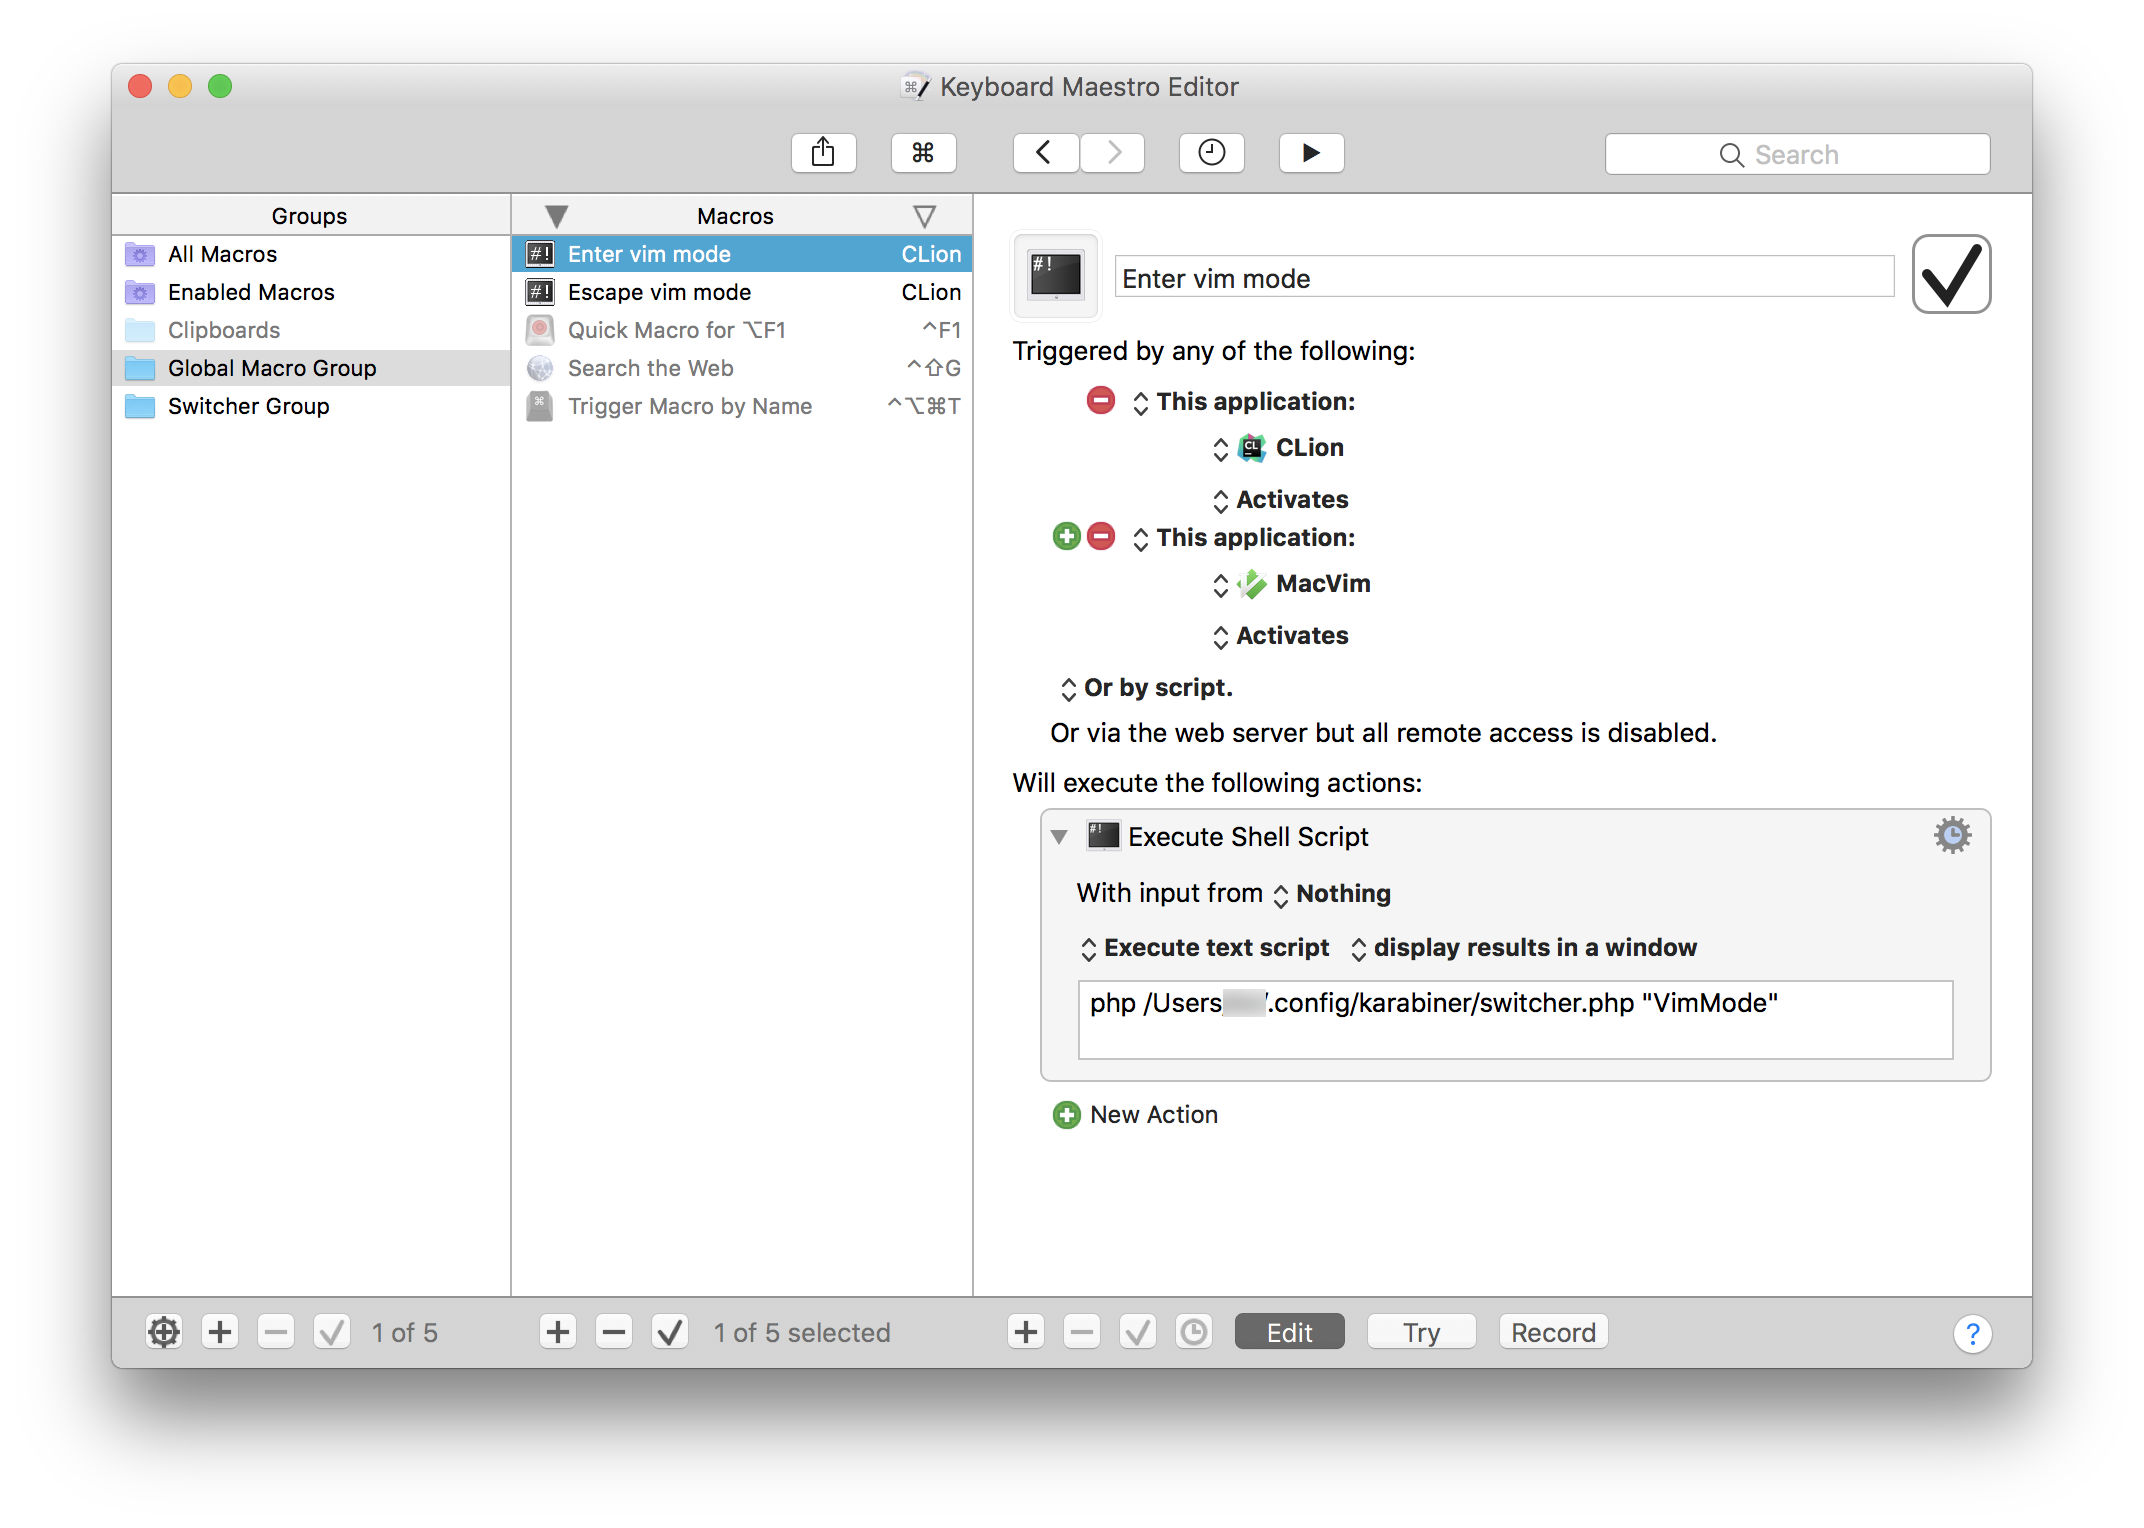The width and height of the screenshot is (2144, 1528).
Task: Click the Try button
Action: (1422, 1331)
